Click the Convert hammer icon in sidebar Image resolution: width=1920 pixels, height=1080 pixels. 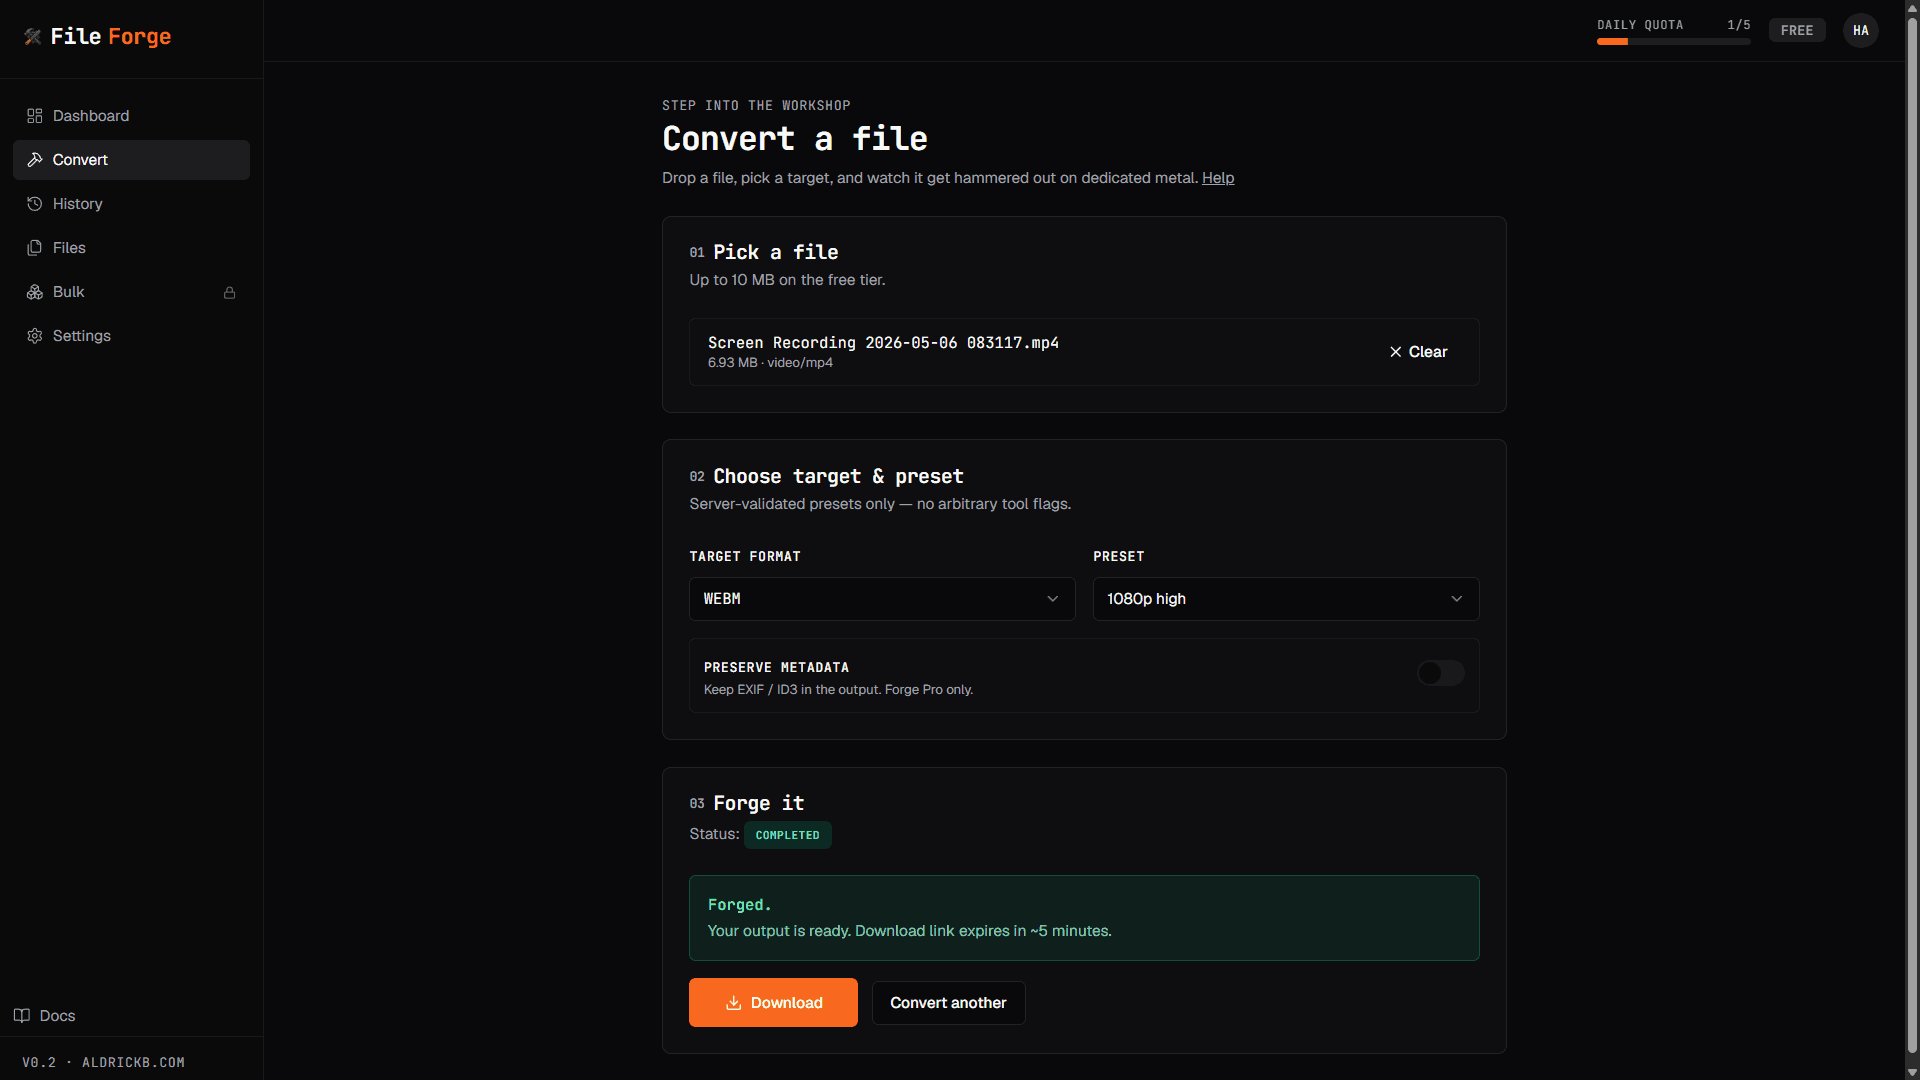(35, 160)
